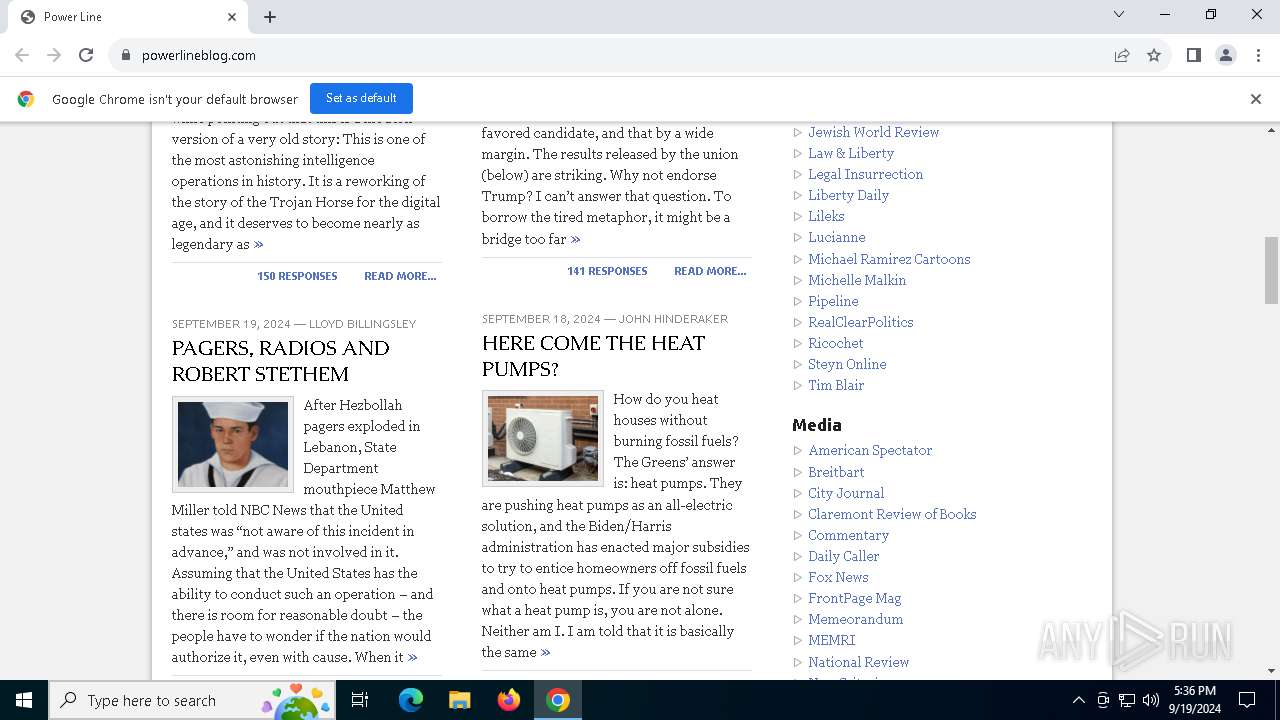Bookmark this page with the star icon
Screen dimensions: 1280x720
click(1154, 55)
